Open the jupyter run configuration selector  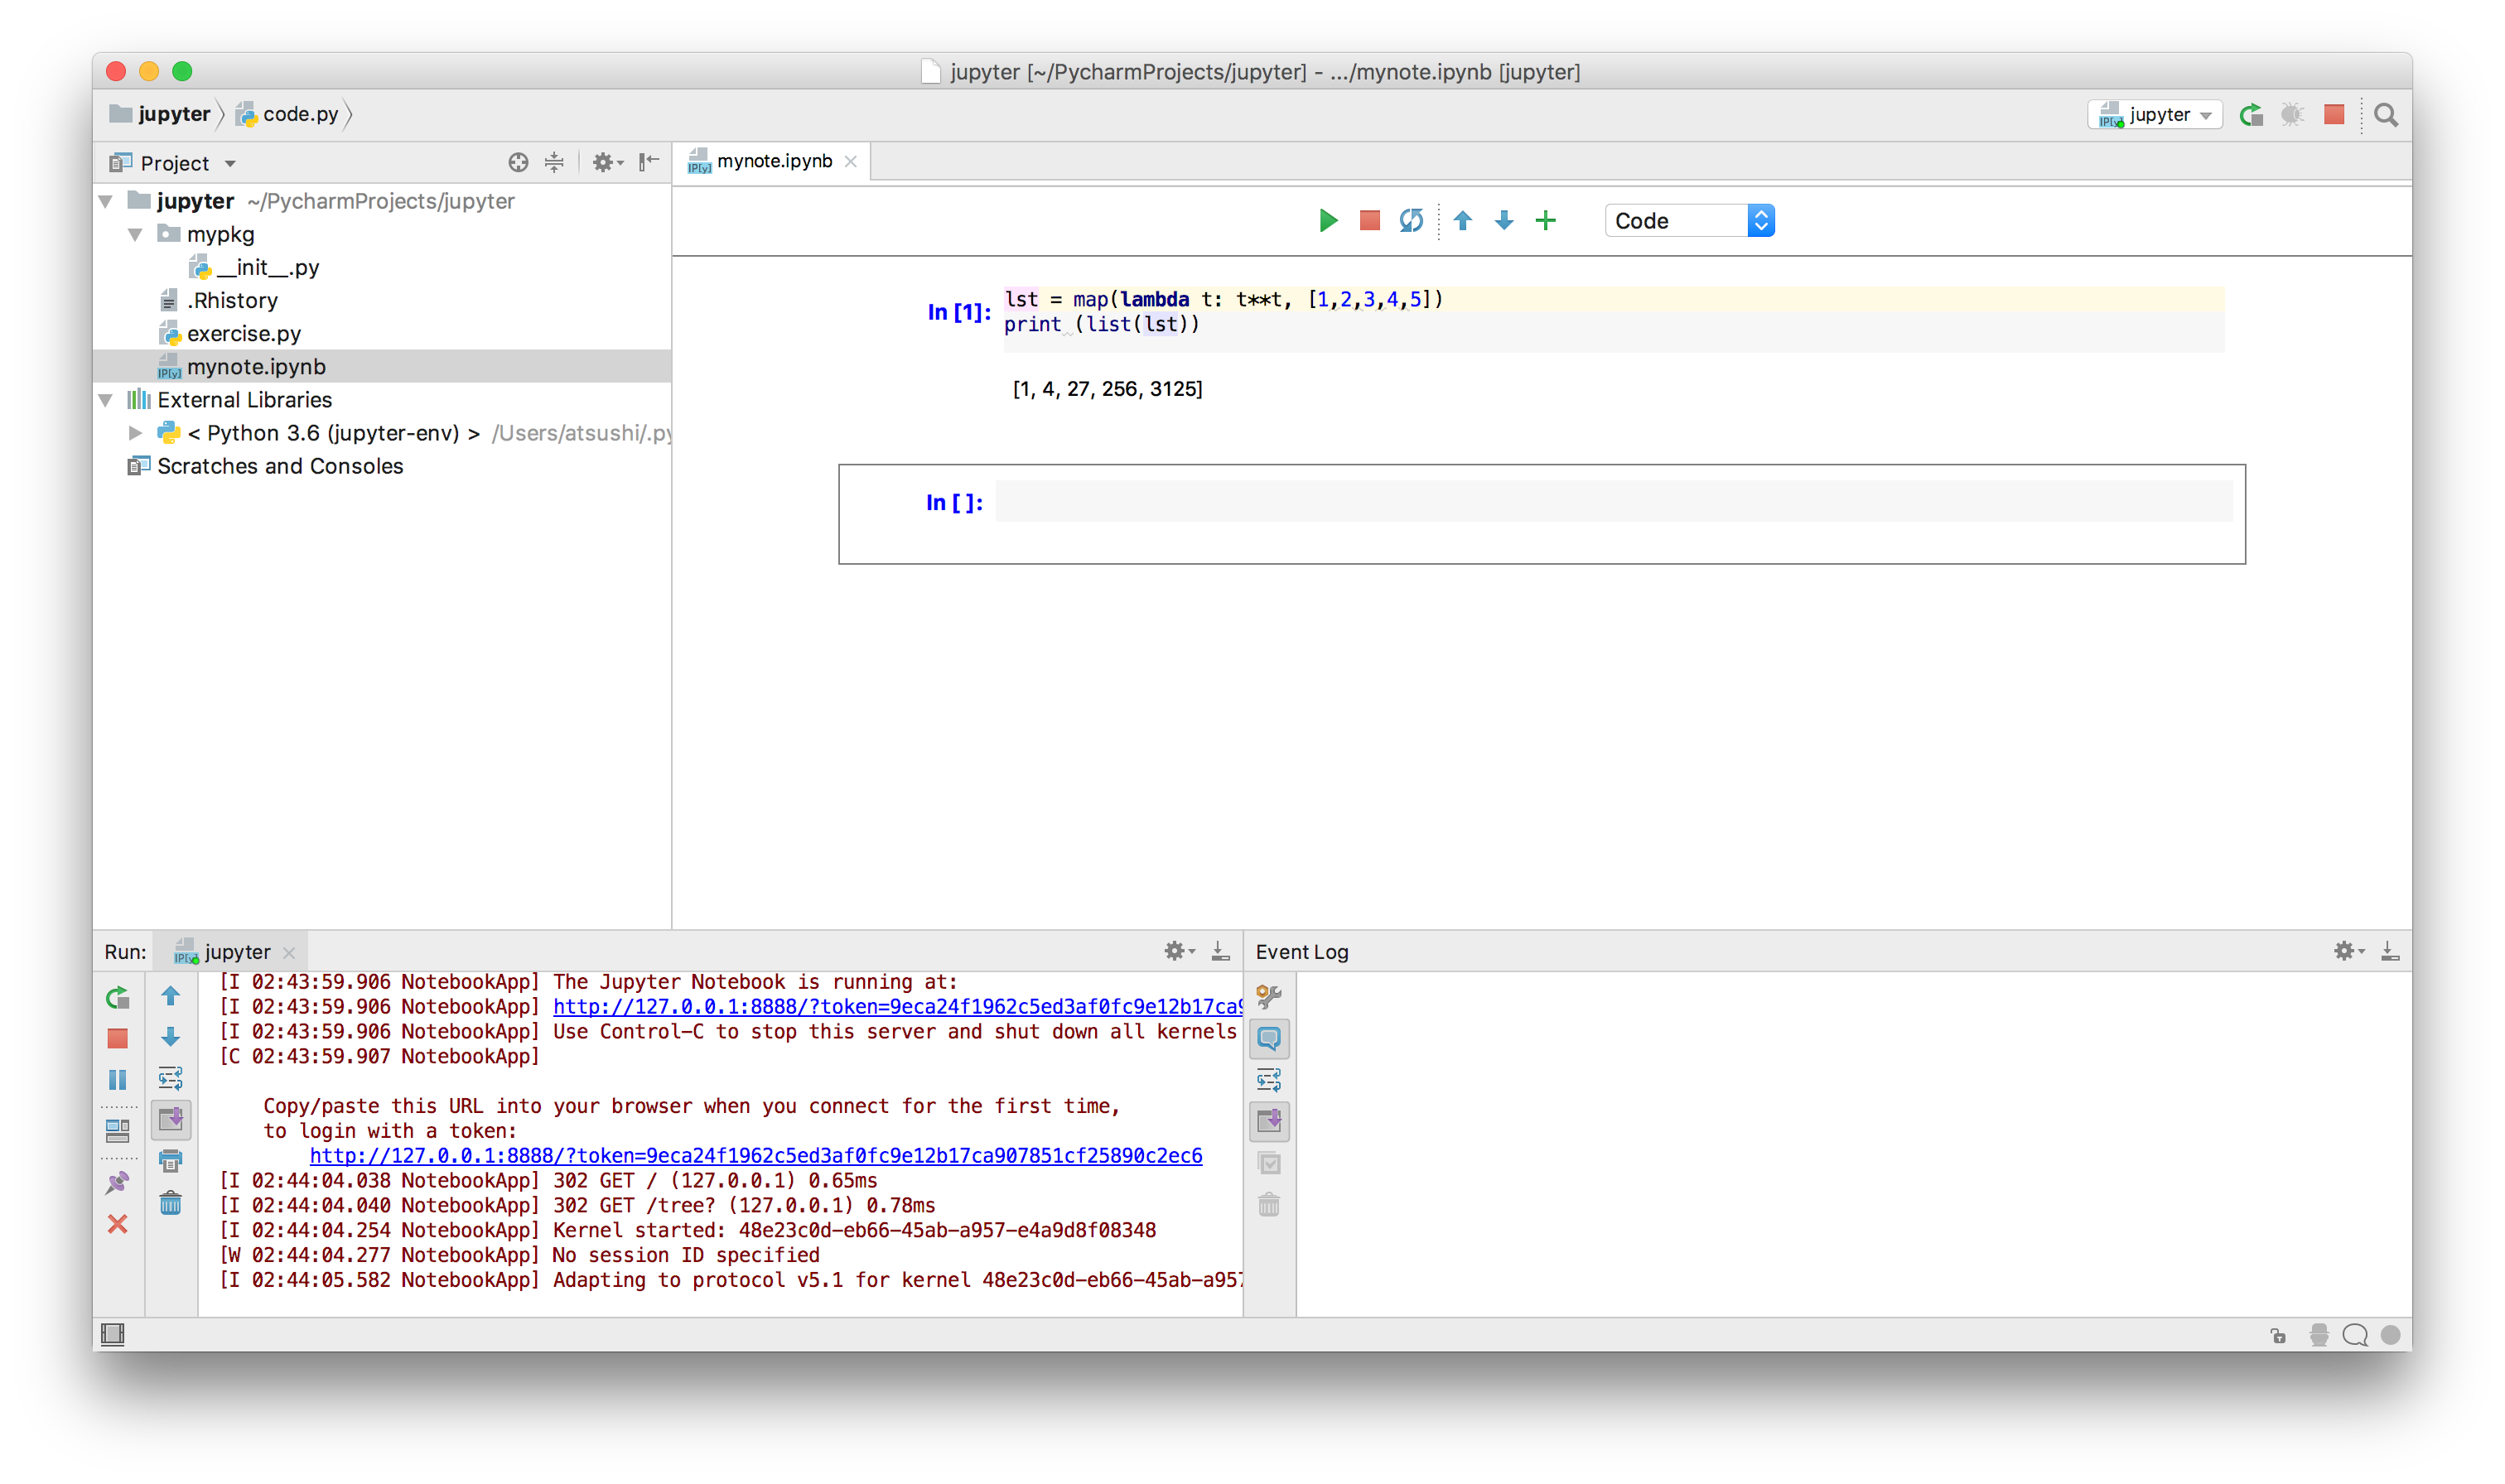[2153, 114]
